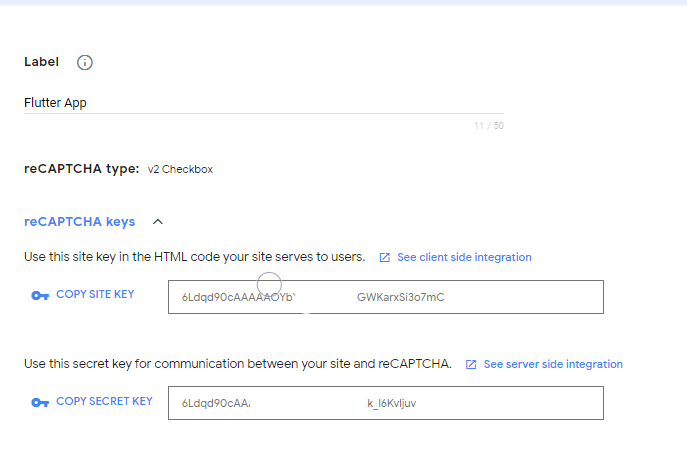Click the 11 / 50 character counter
This screenshot has height=461, width=687.
click(x=489, y=126)
